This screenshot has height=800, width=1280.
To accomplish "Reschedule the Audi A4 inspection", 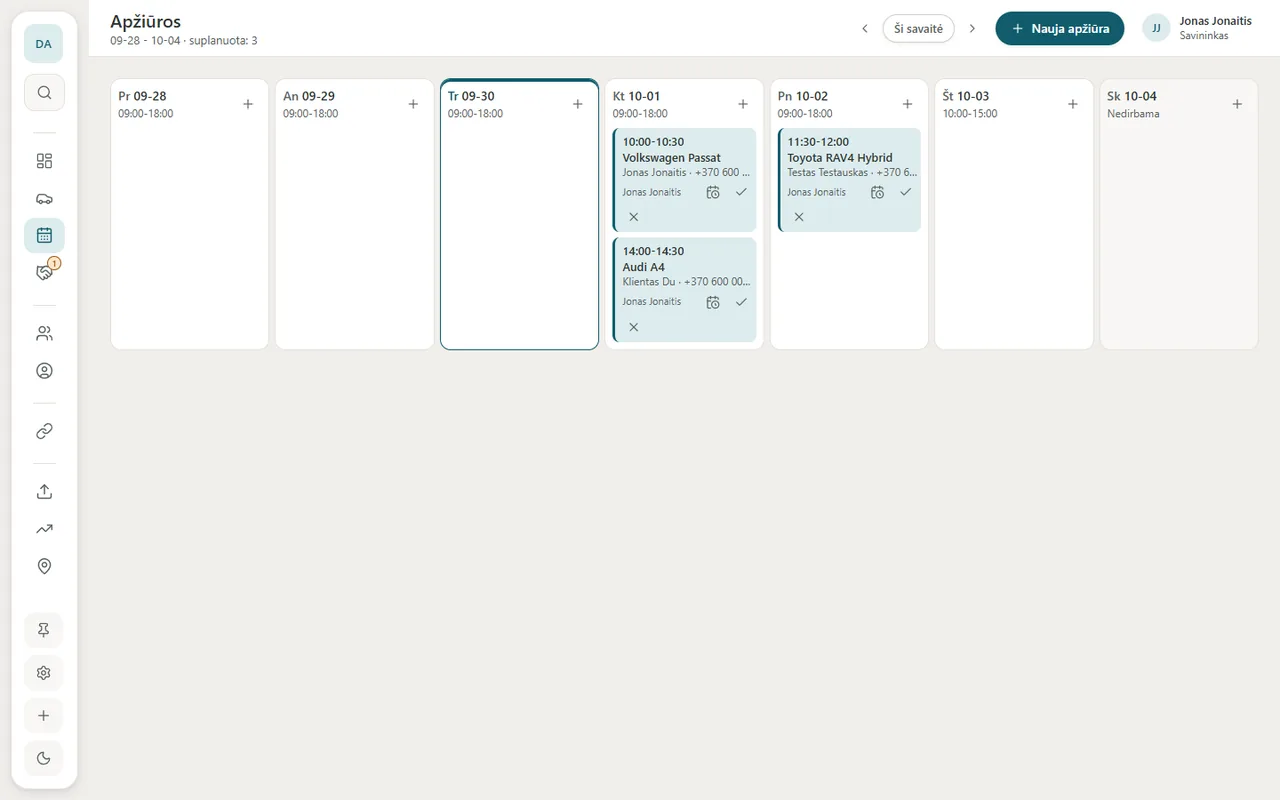I will click(x=713, y=302).
